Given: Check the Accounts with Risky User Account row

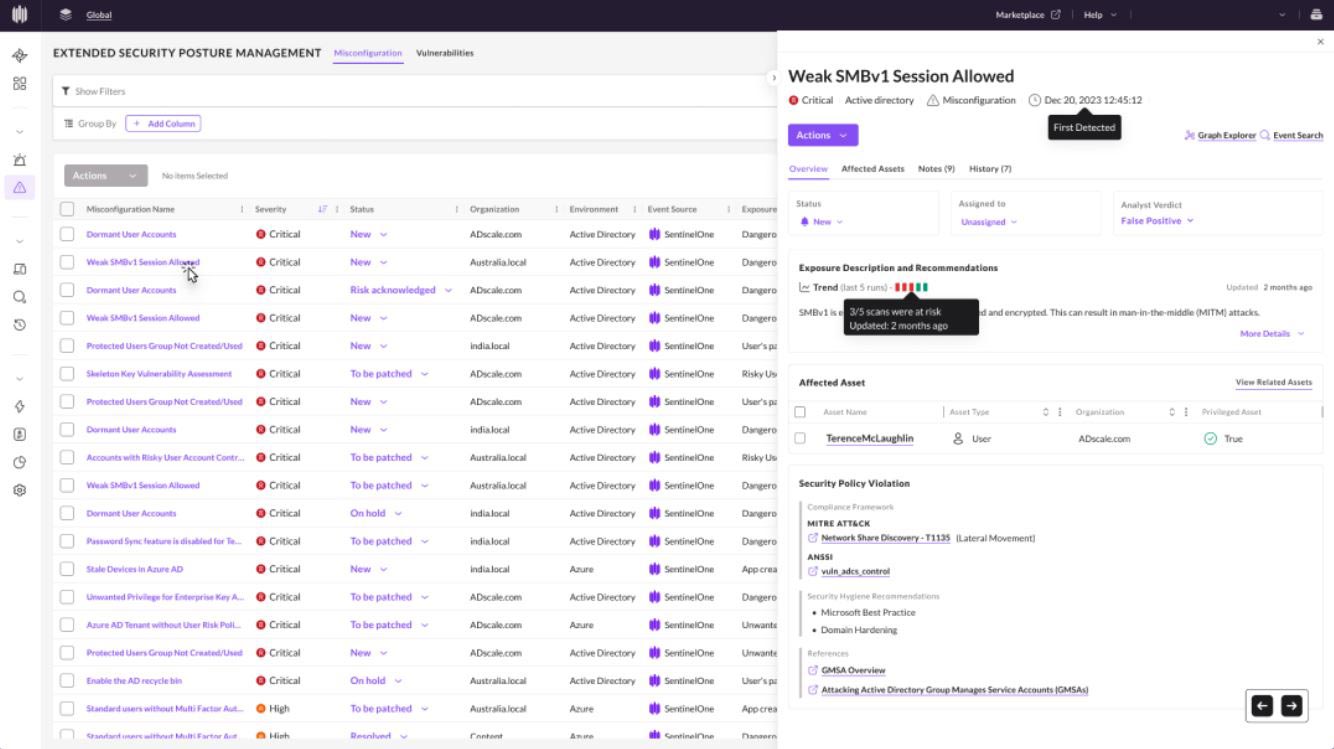Looking at the screenshot, I should (67, 458).
